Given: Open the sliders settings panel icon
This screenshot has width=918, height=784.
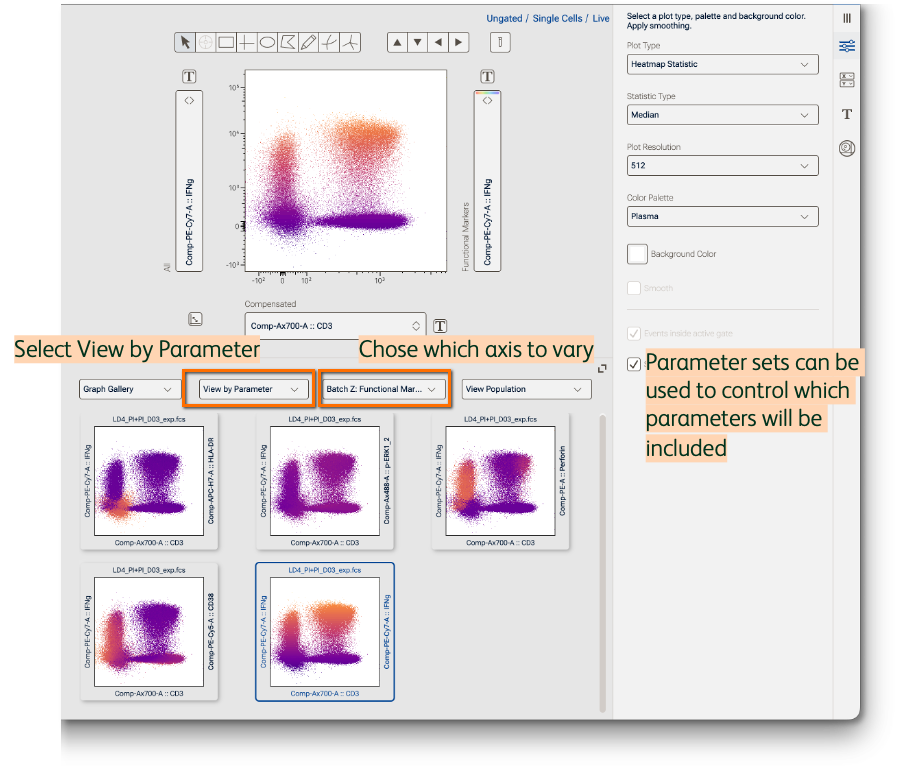Looking at the screenshot, I should coord(847,46).
